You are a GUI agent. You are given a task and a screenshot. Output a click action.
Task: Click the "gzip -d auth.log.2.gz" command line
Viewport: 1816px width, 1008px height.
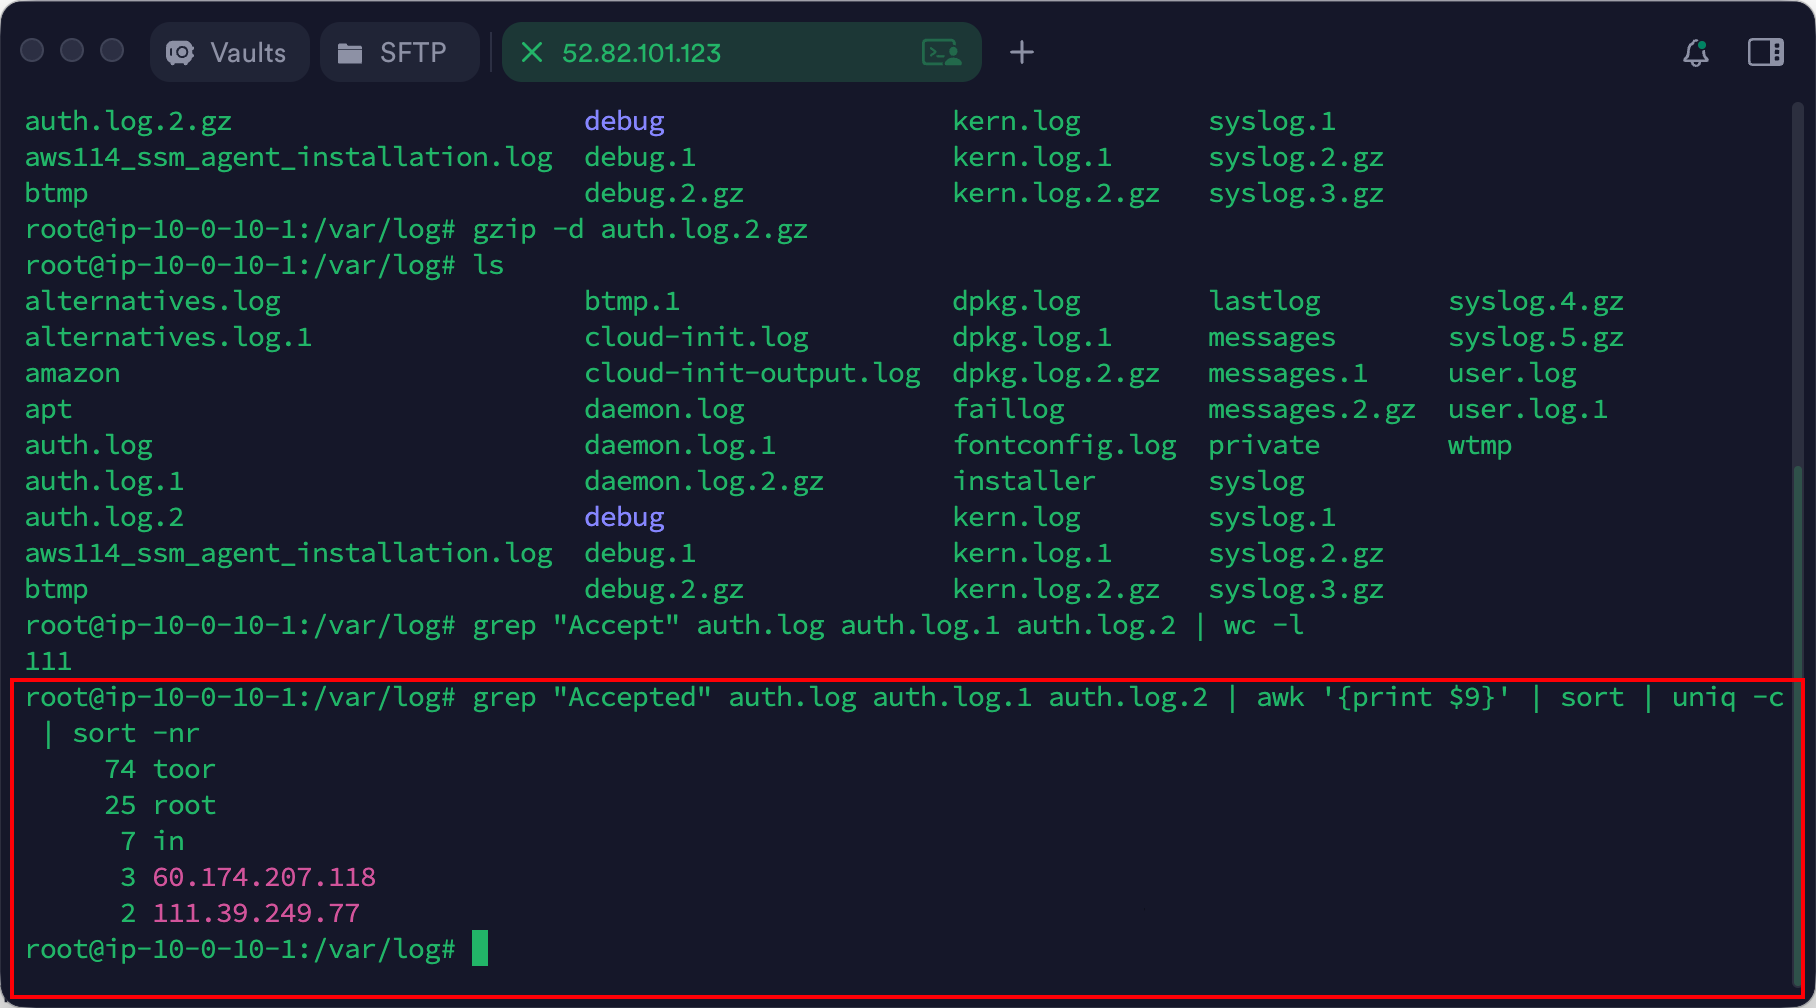(x=640, y=229)
